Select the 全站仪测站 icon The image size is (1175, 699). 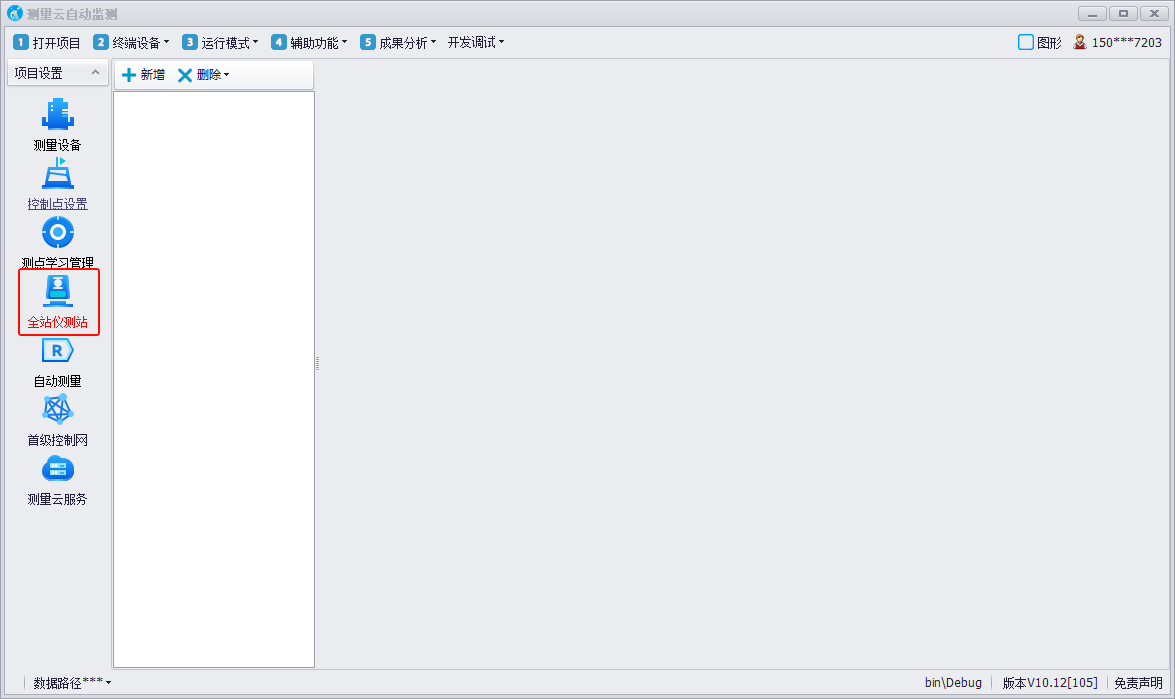click(58, 292)
